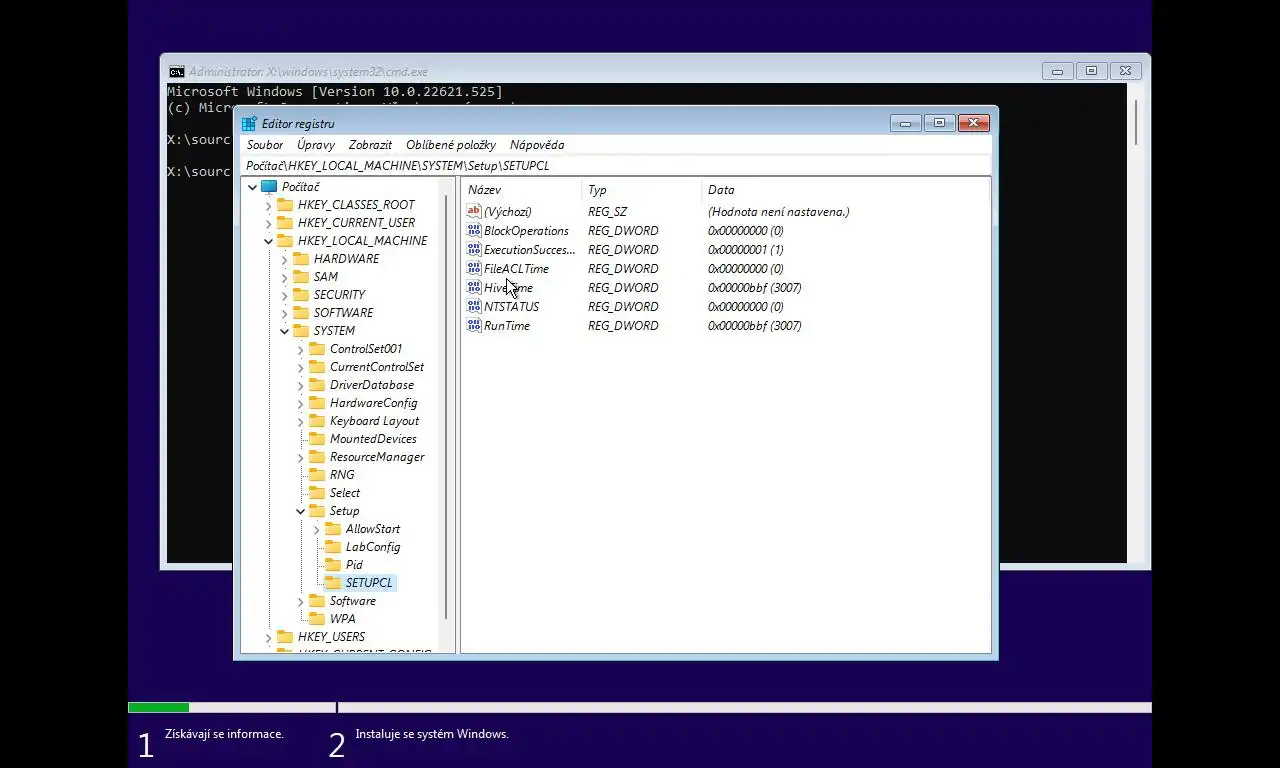Expand the HKEY_CURRENT_USER node
Viewport: 1280px width, 768px height.
tap(268, 223)
